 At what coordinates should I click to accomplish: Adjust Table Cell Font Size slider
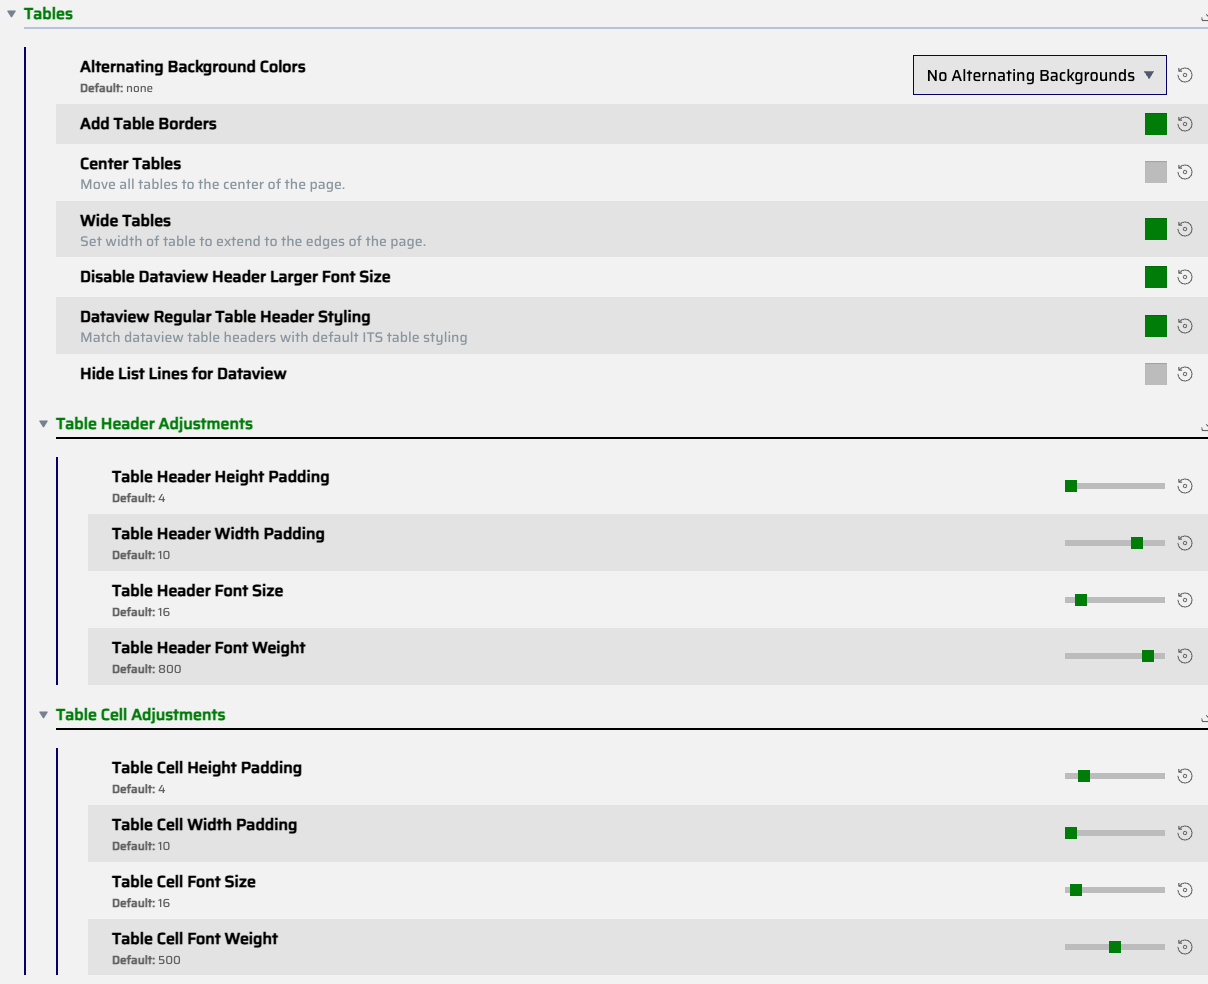[x=1115, y=890]
